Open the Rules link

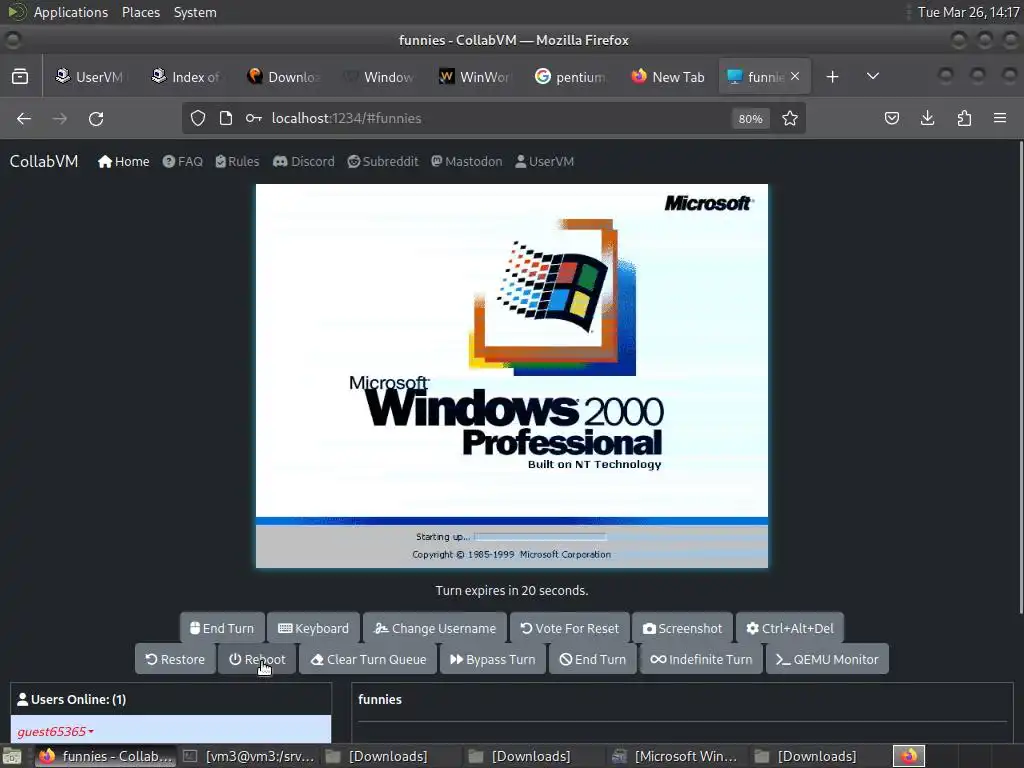coord(237,161)
